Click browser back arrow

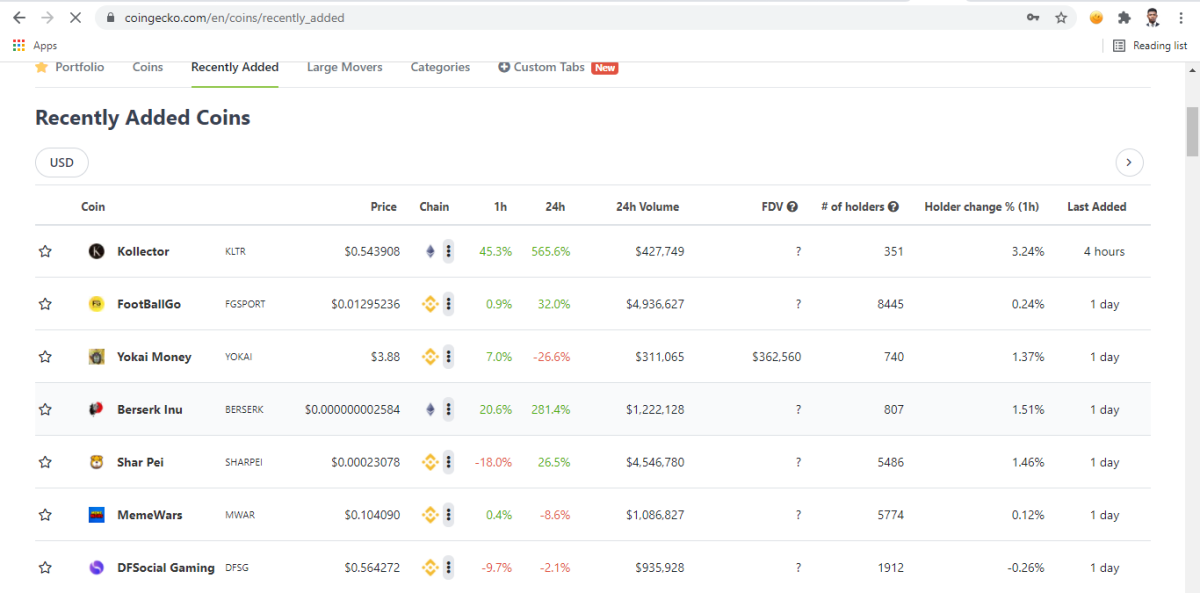pos(19,18)
